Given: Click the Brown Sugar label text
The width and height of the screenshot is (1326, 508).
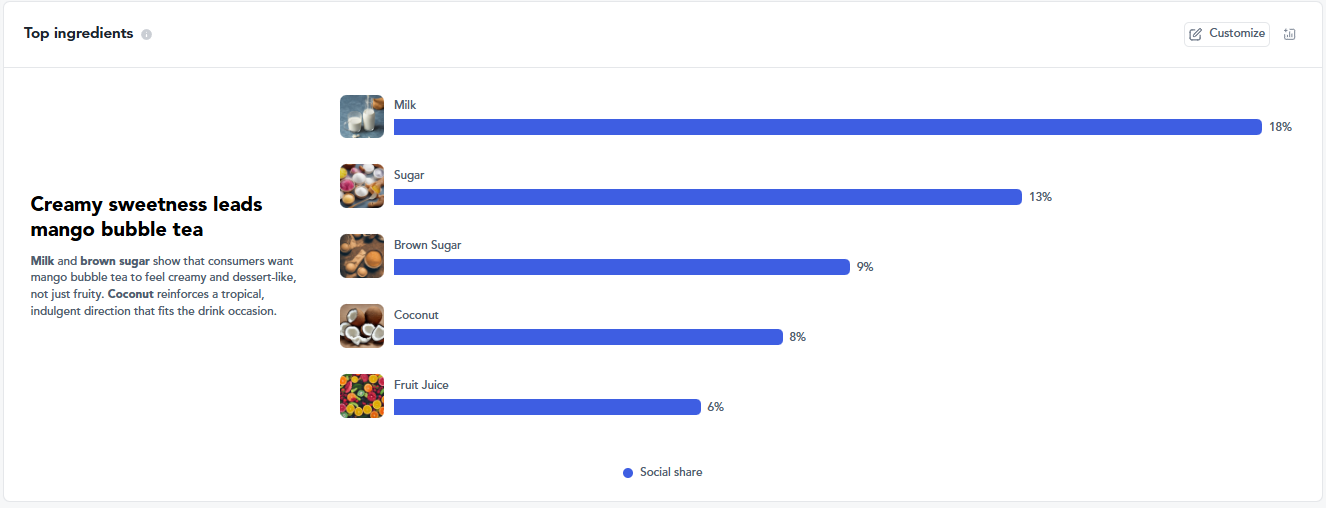Looking at the screenshot, I should point(428,245).
